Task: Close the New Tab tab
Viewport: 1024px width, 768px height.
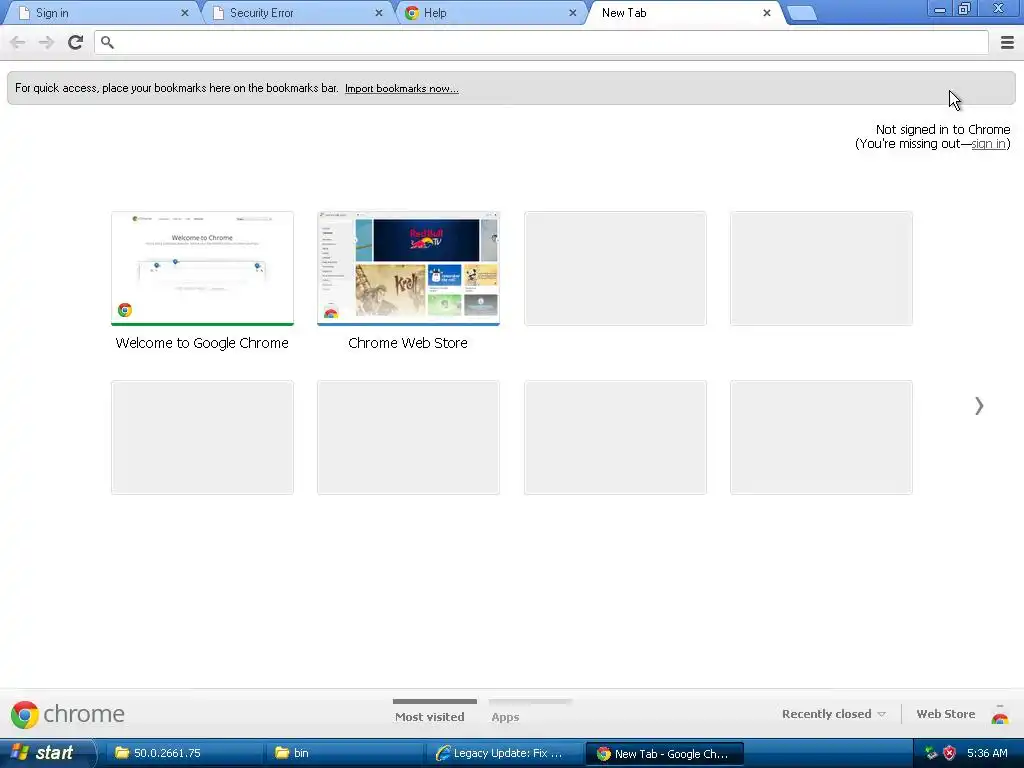Action: coord(767,13)
